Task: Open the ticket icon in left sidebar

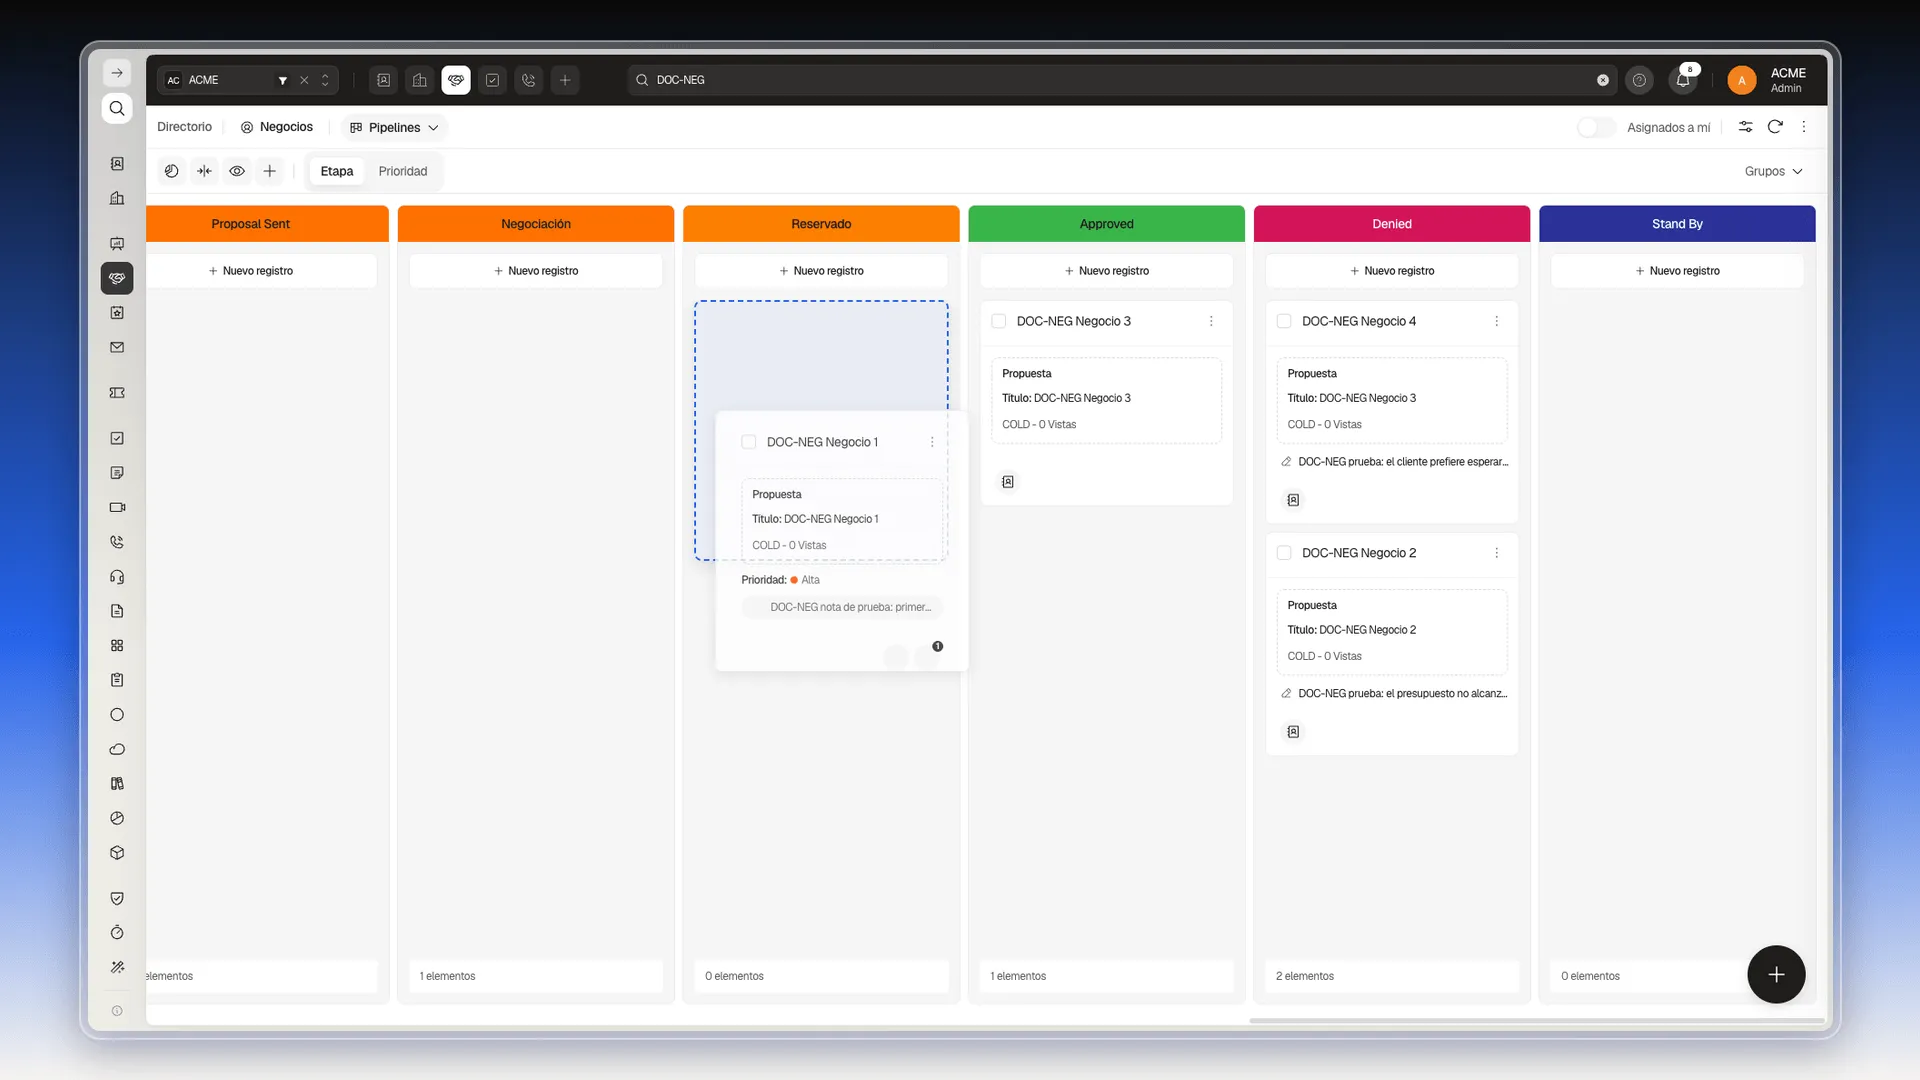Action: coord(117,393)
